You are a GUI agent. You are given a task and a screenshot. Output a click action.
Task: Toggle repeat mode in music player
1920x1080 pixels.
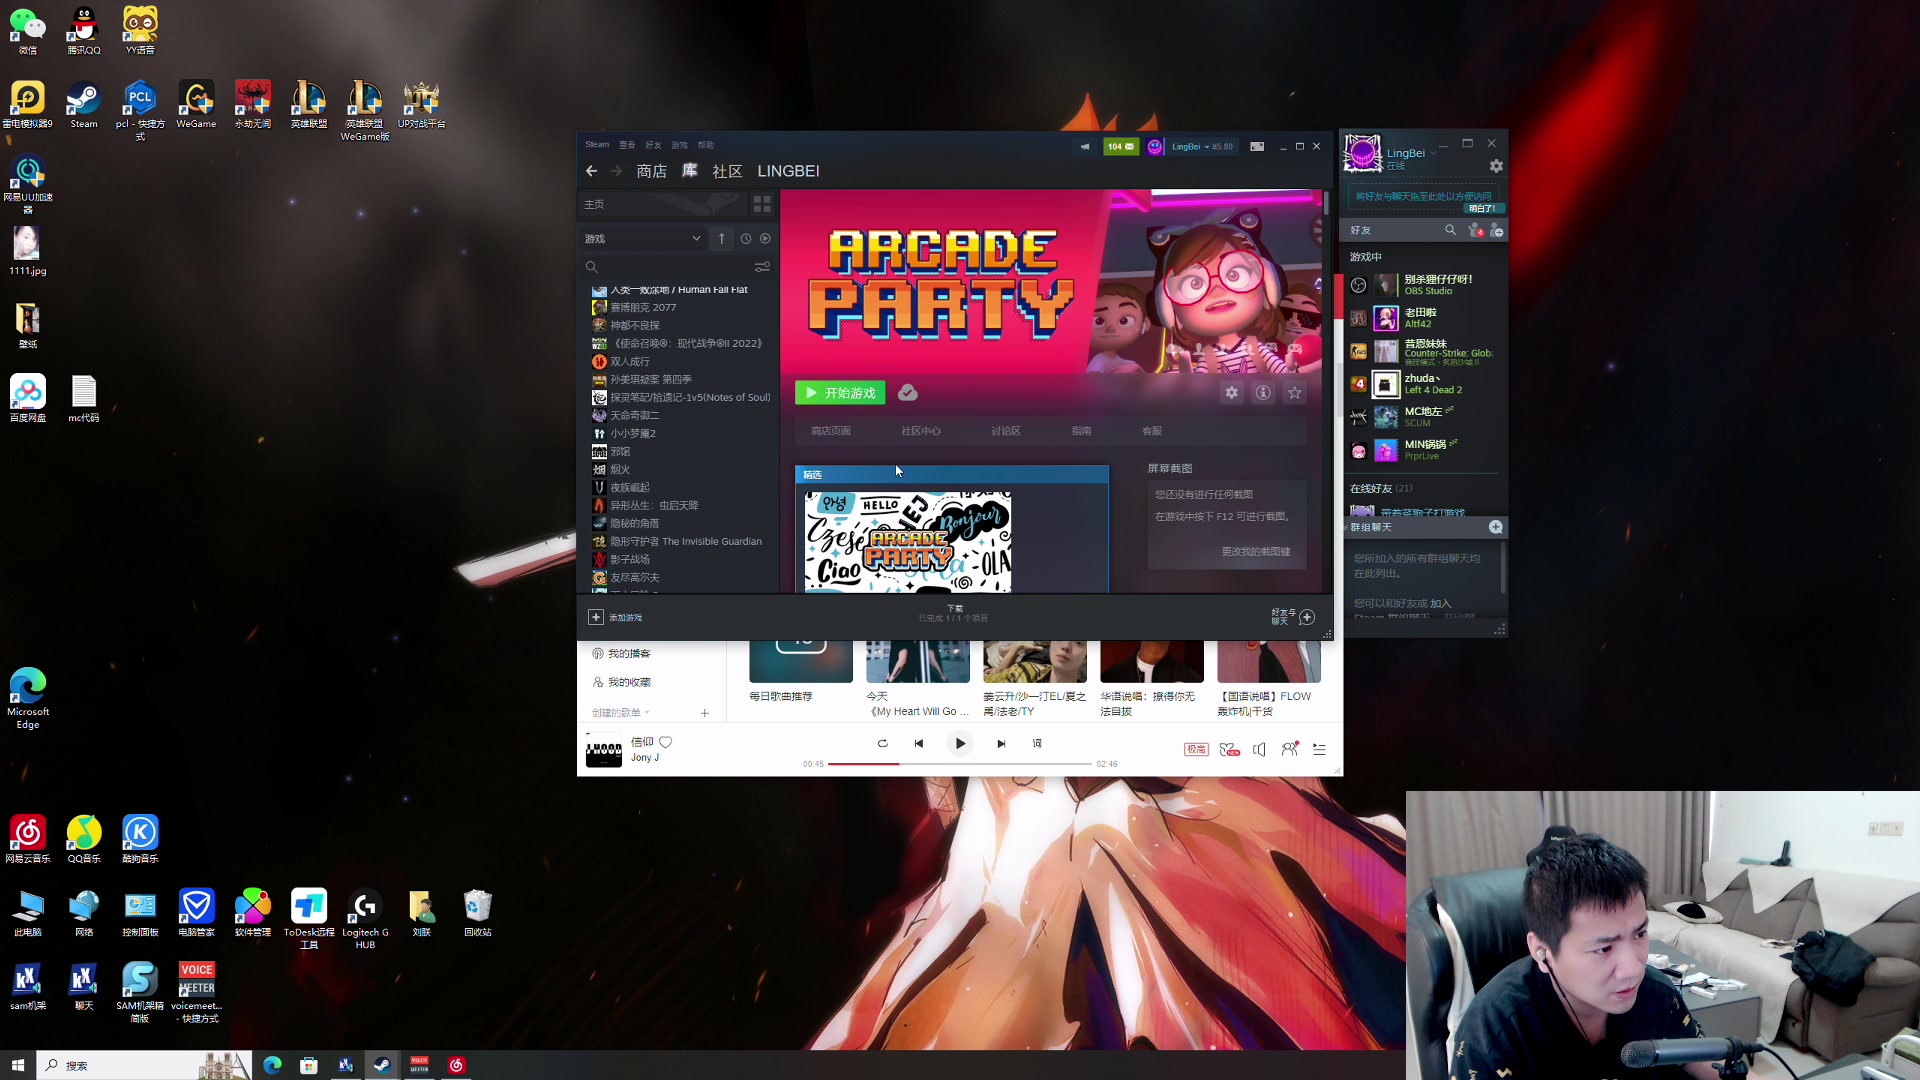[882, 743]
